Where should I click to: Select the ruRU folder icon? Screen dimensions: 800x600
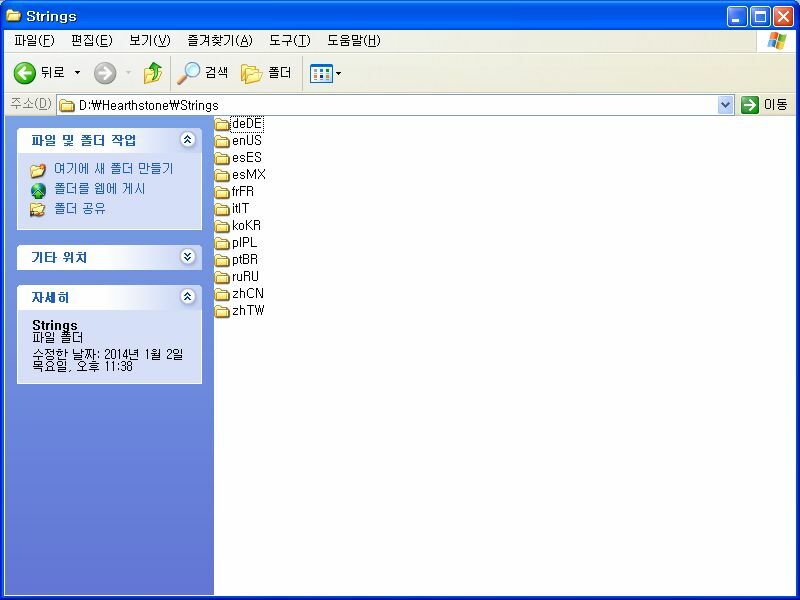point(222,277)
